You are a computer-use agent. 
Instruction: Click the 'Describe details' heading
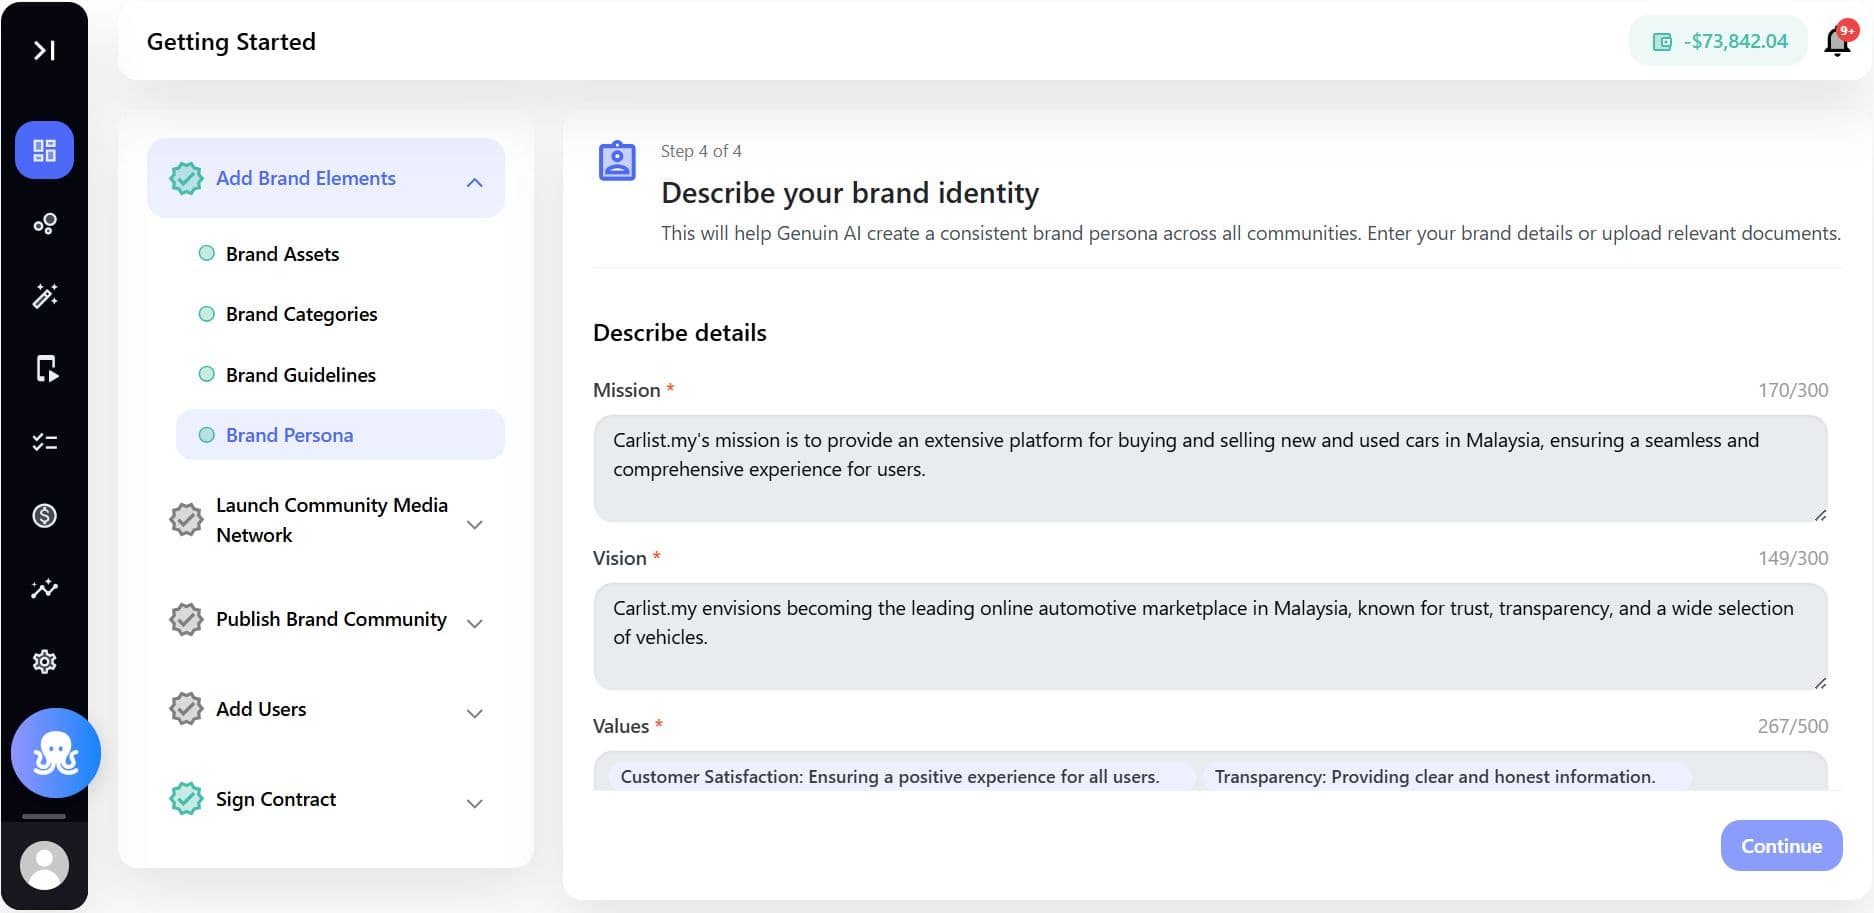[680, 333]
